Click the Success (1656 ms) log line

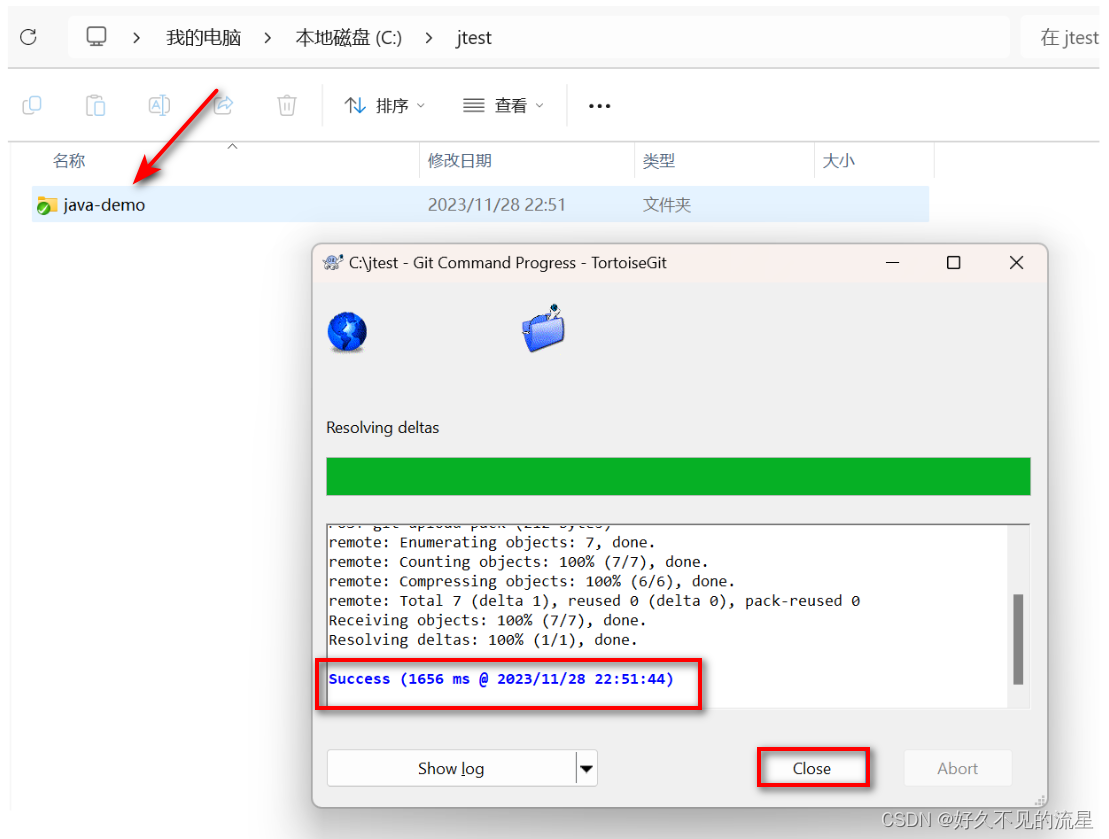(501, 679)
